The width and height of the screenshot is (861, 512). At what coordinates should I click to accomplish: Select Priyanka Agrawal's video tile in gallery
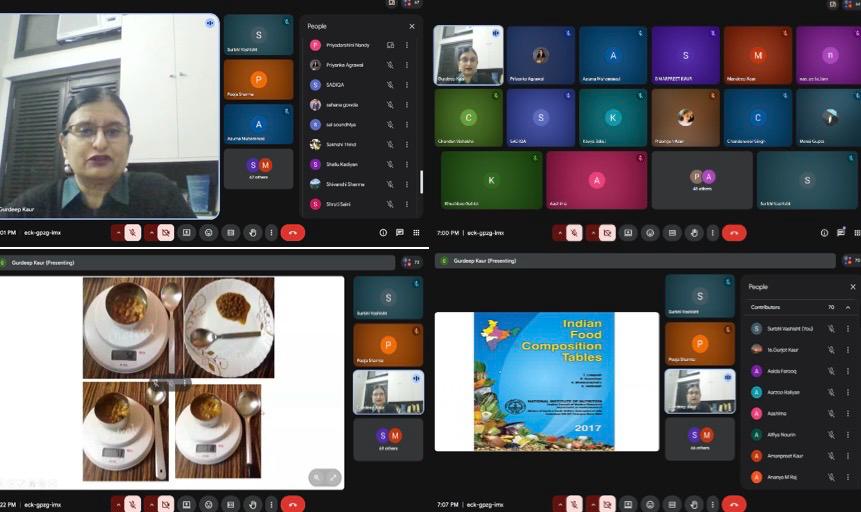click(540, 55)
